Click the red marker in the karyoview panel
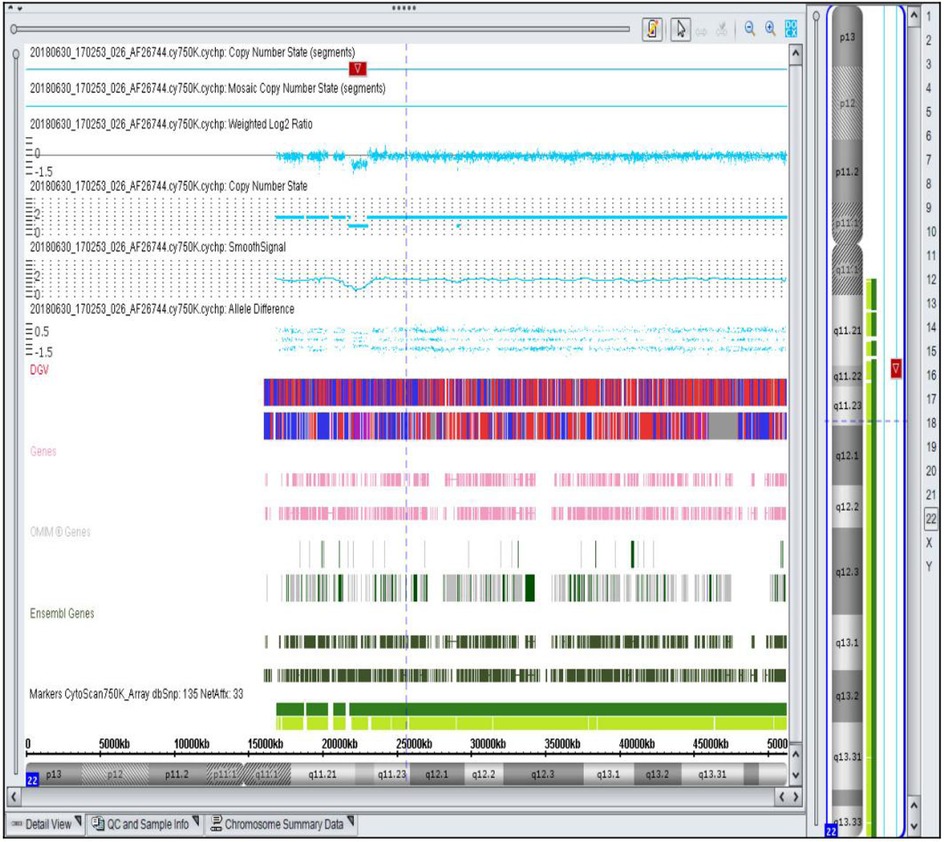Screen dimensions: 945x842 [896, 368]
